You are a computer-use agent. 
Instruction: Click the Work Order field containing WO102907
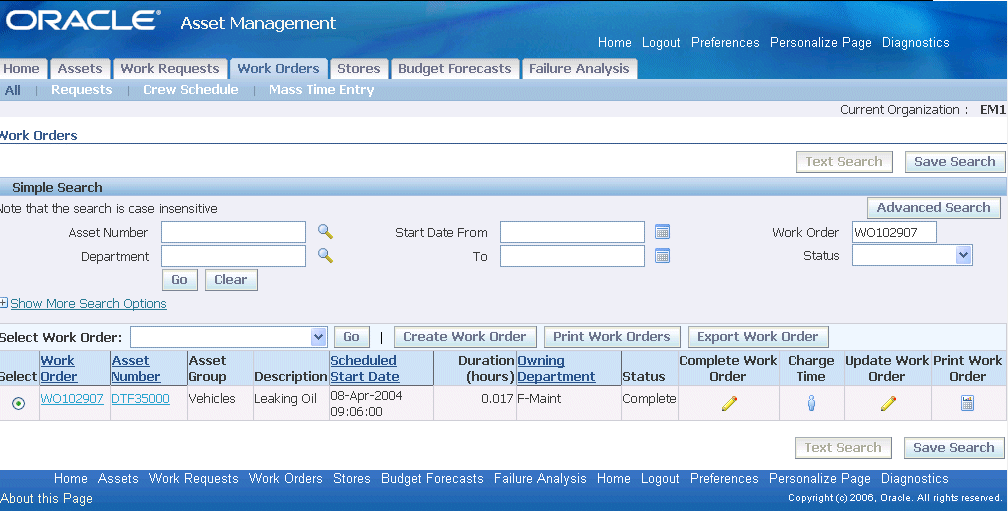click(x=894, y=232)
